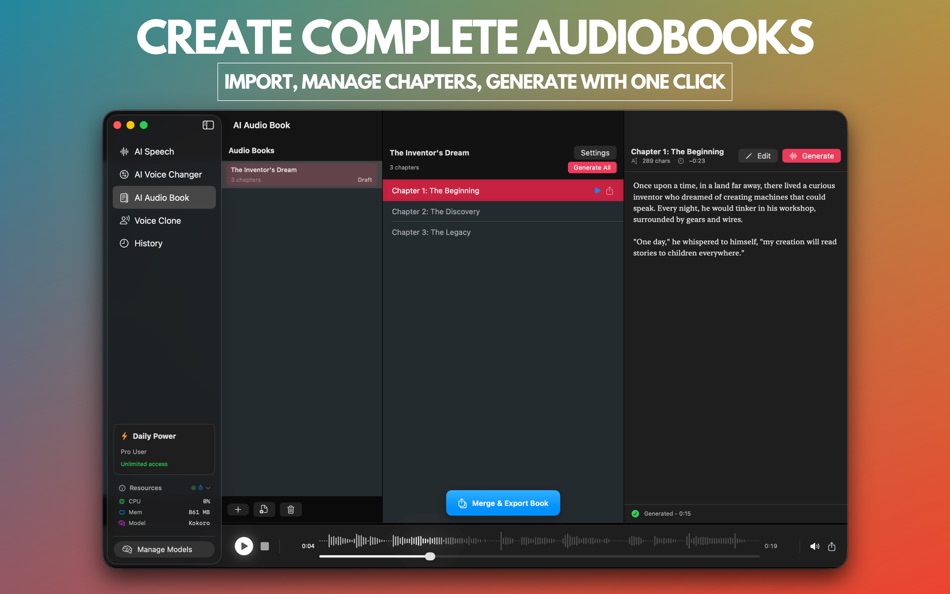This screenshot has height=594, width=950.
Task: Click the 0:04 elapsed time label
Action: point(308,546)
